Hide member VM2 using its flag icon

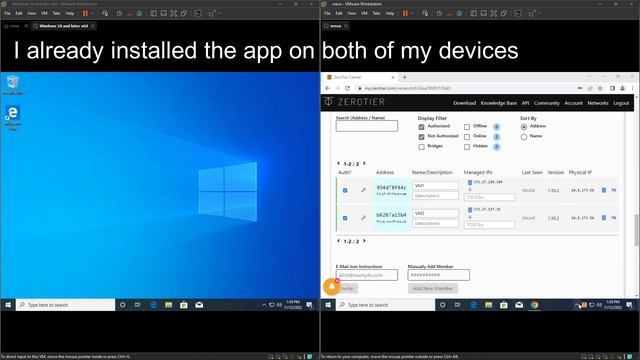(613, 218)
